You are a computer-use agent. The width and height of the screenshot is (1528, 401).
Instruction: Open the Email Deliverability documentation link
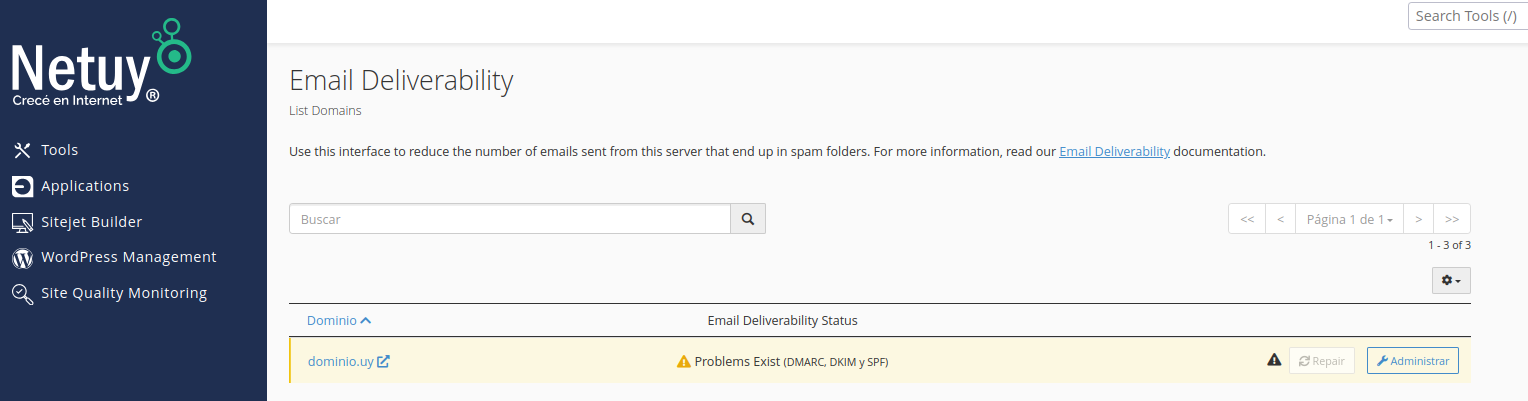click(1114, 152)
